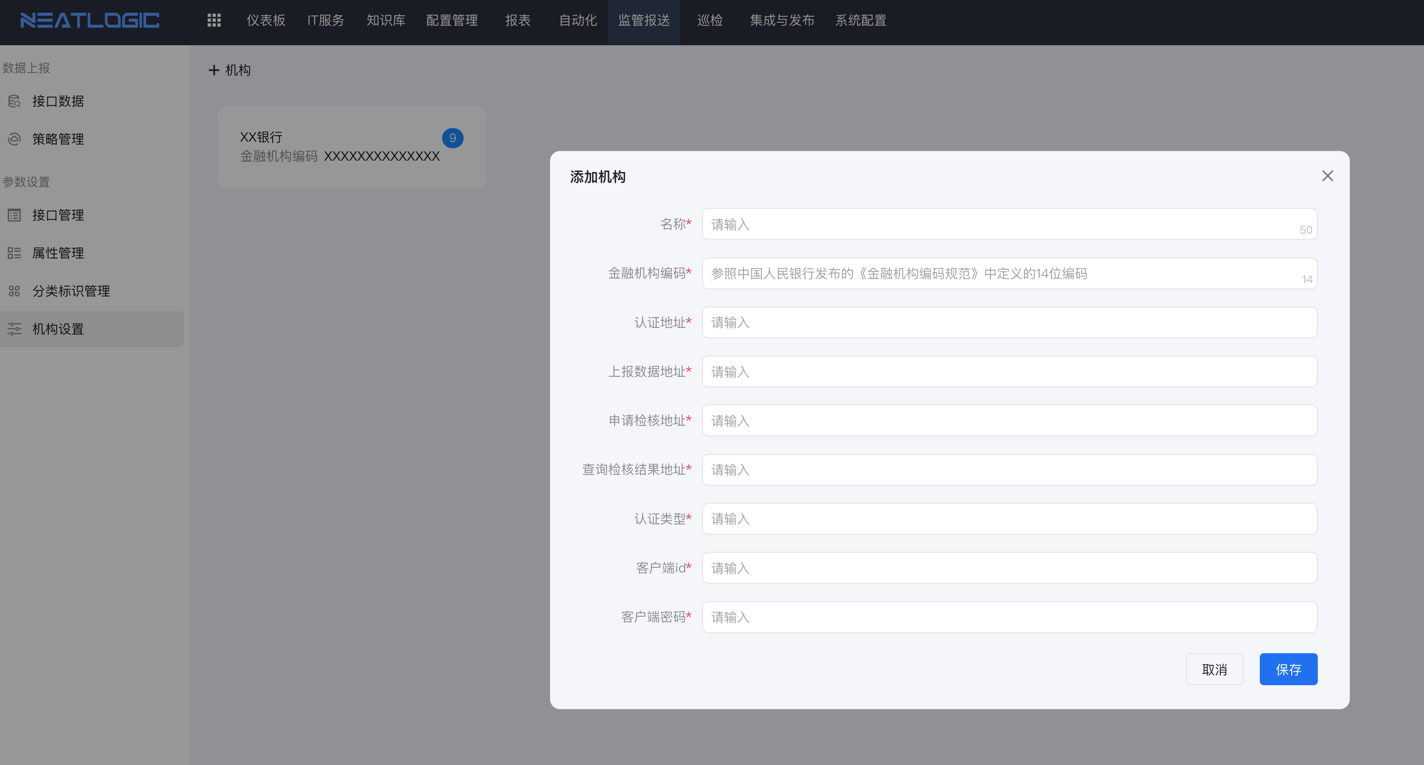The width and height of the screenshot is (1424, 765).
Task: Switch to the 报表 menu
Action: [x=518, y=20]
